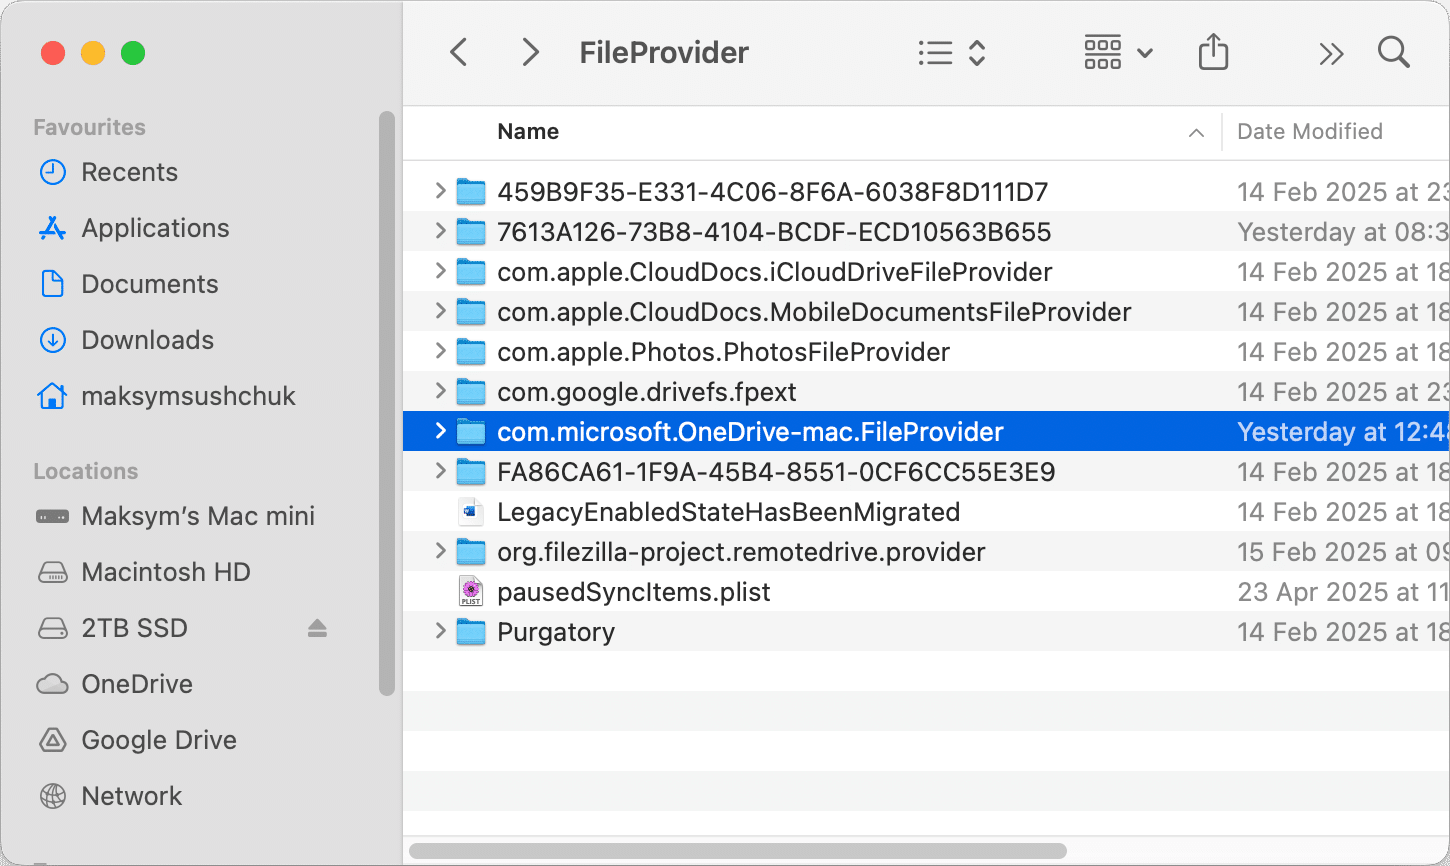Click the forward navigation arrow
Image resolution: width=1450 pixels, height=866 pixels.
[529, 52]
